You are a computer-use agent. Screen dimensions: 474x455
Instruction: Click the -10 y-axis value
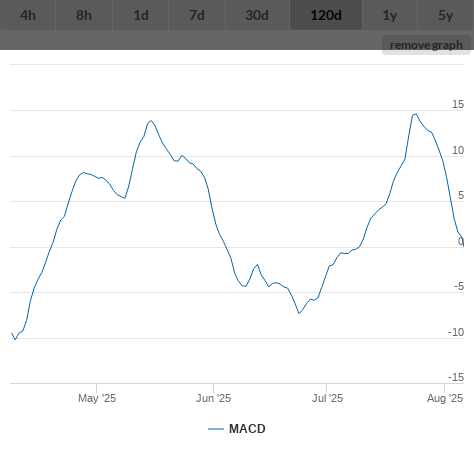pos(456,332)
